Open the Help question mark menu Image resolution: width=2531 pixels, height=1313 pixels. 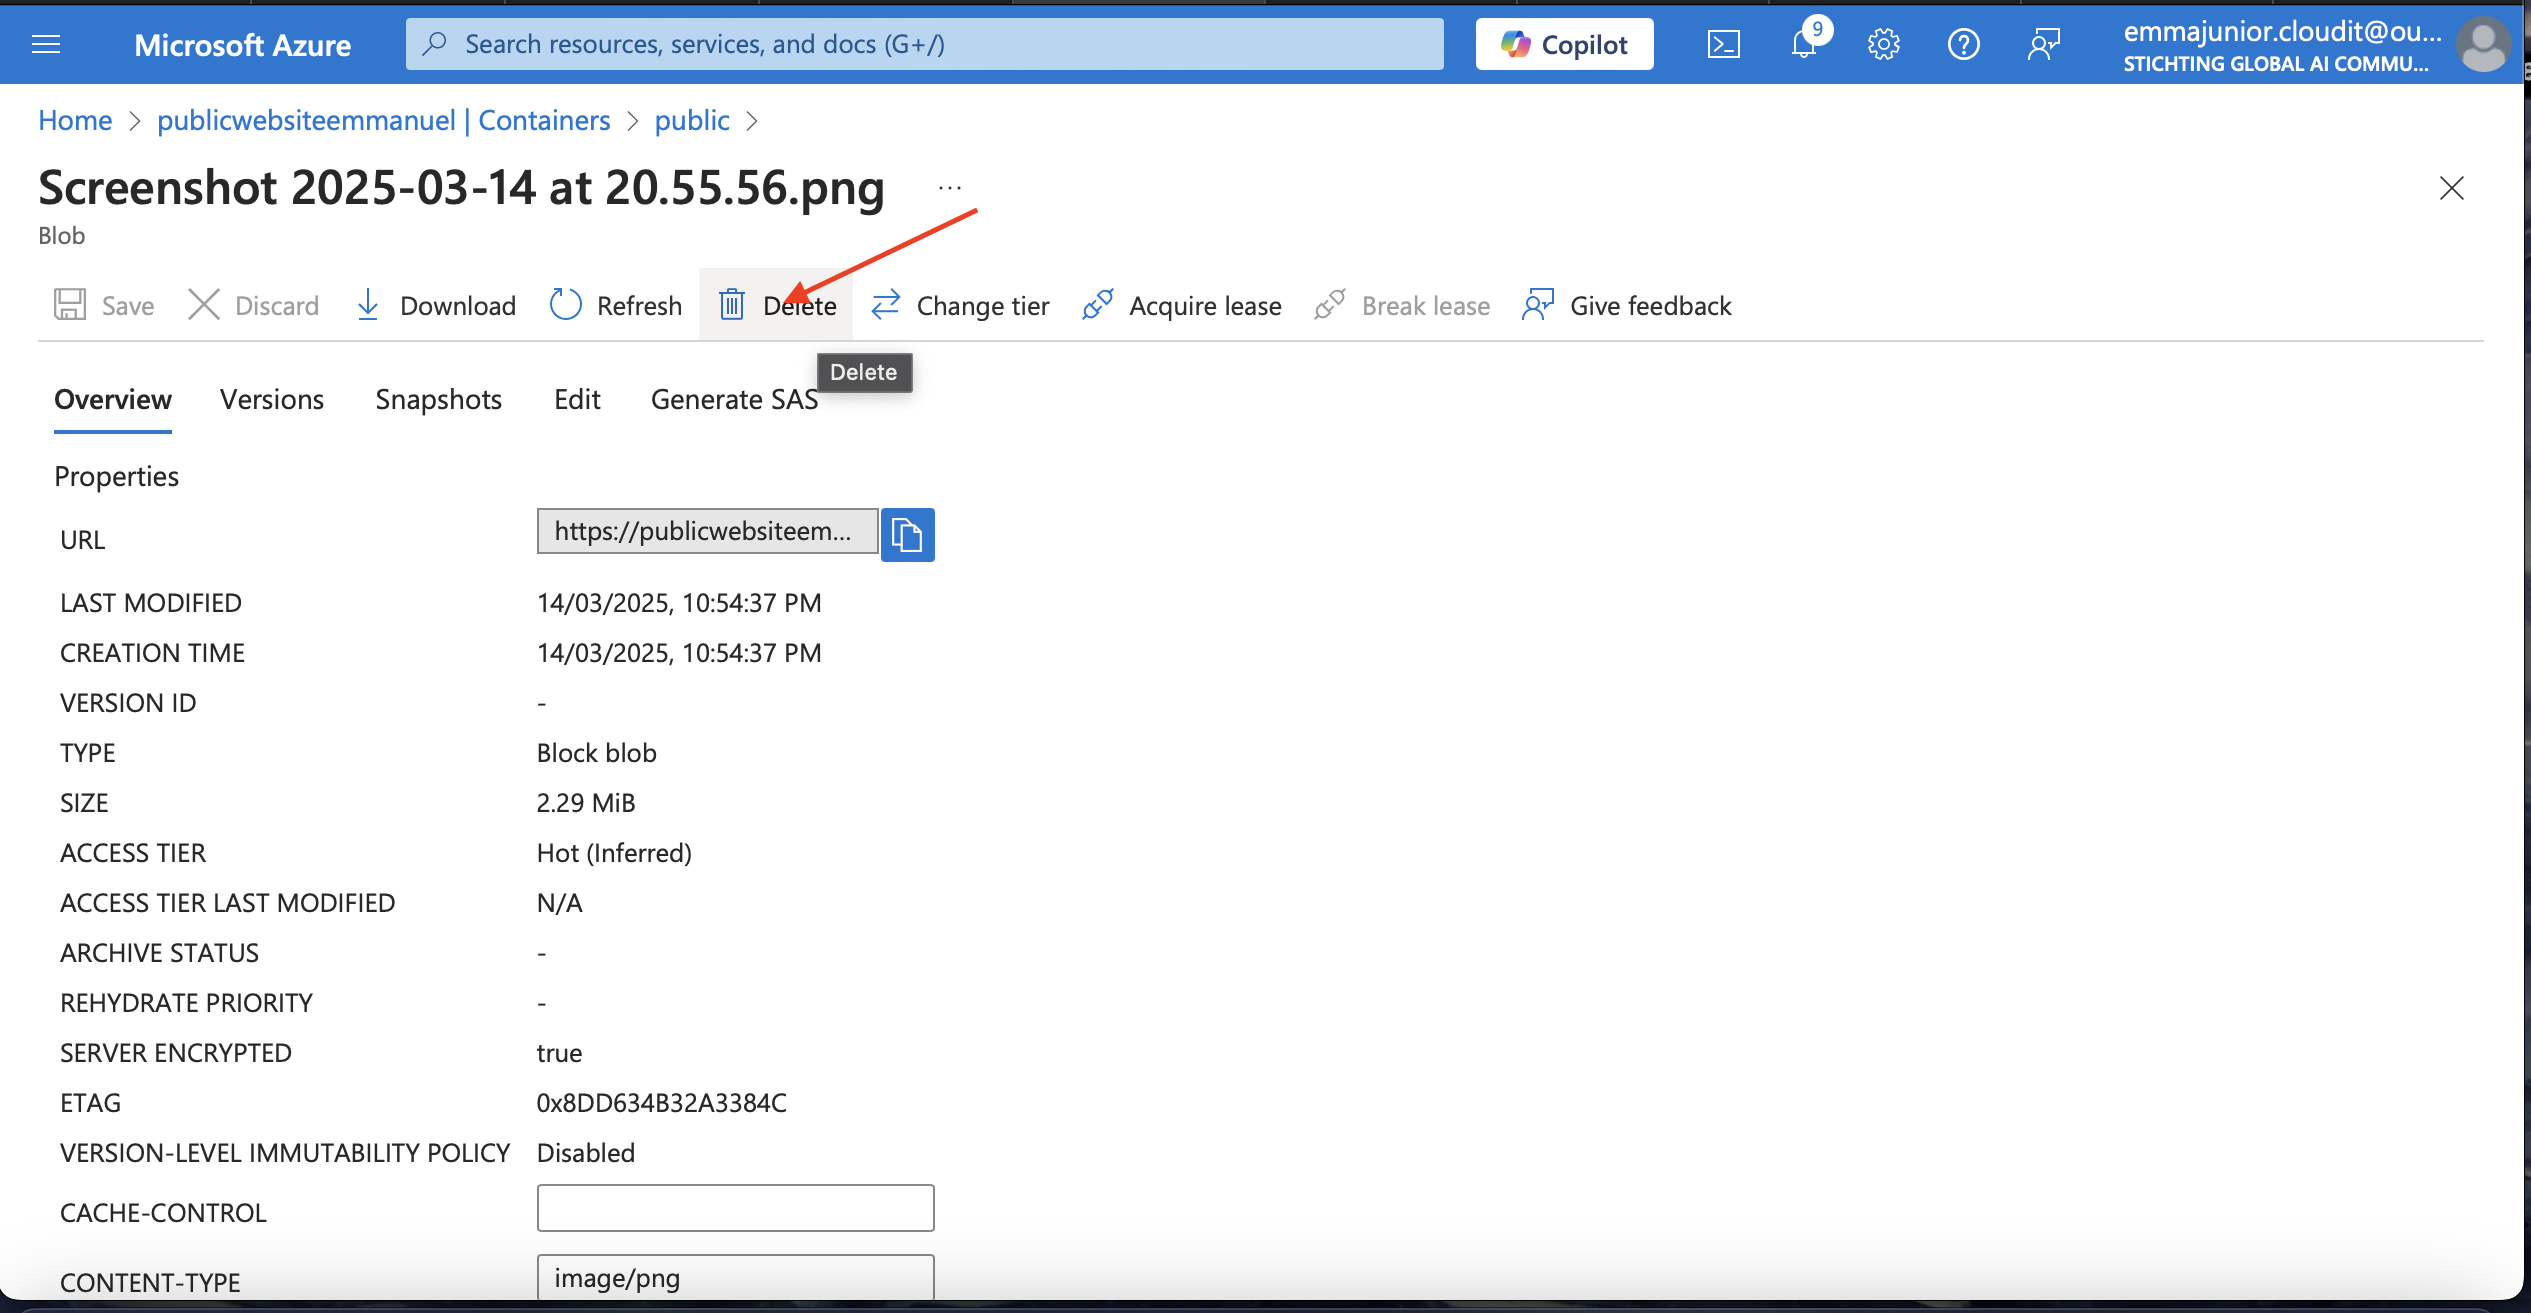click(1964, 44)
